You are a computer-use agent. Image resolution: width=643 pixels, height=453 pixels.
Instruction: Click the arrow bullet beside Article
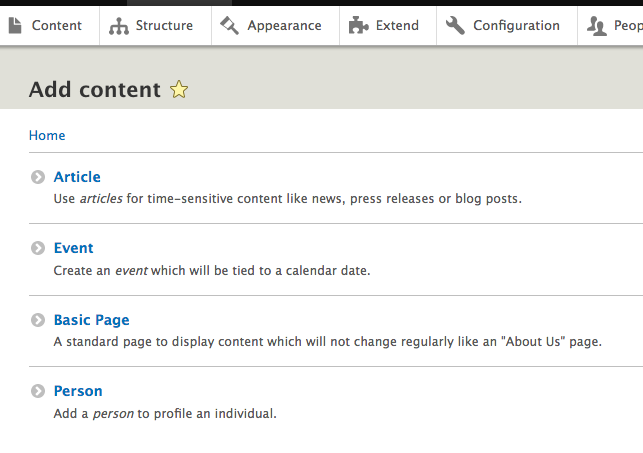pos(38,177)
